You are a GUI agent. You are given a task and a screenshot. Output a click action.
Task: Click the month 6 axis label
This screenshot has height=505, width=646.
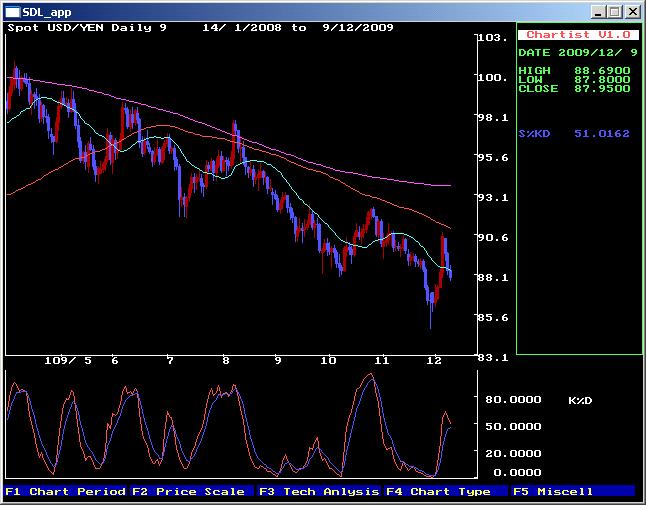(x=115, y=361)
